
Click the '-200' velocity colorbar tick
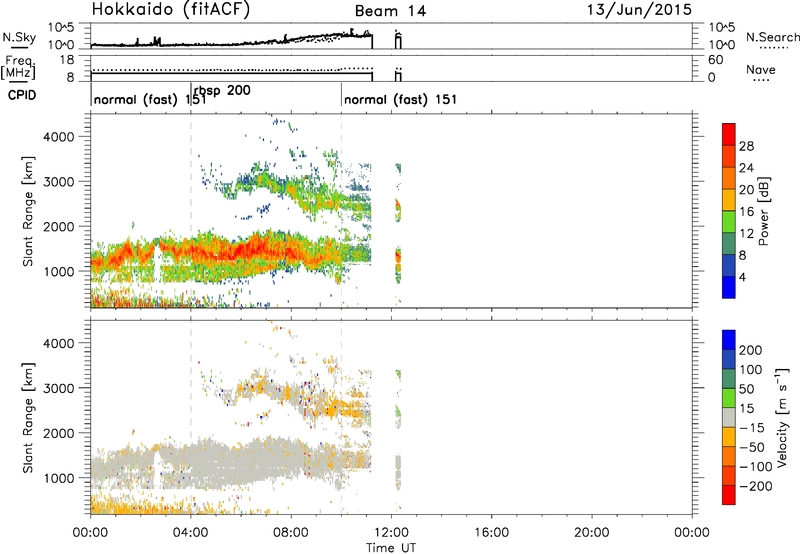click(x=755, y=486)
